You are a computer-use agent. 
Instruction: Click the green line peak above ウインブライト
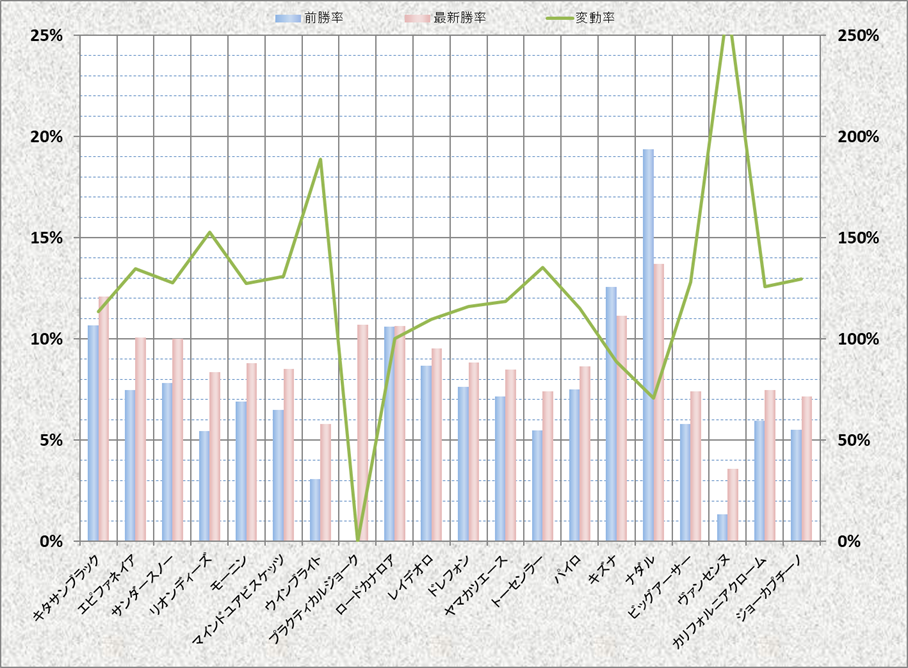tap(320, 160)
